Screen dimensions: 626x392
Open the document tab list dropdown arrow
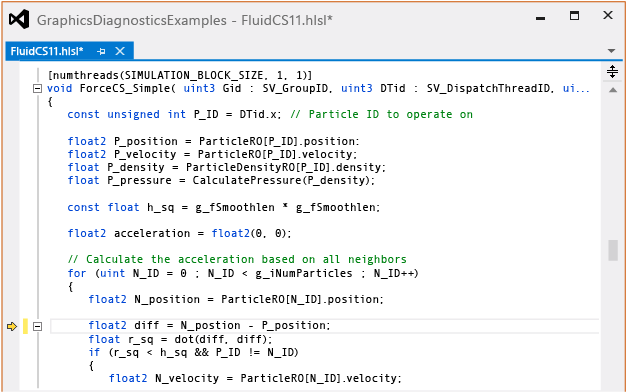(x=611, y=51)
